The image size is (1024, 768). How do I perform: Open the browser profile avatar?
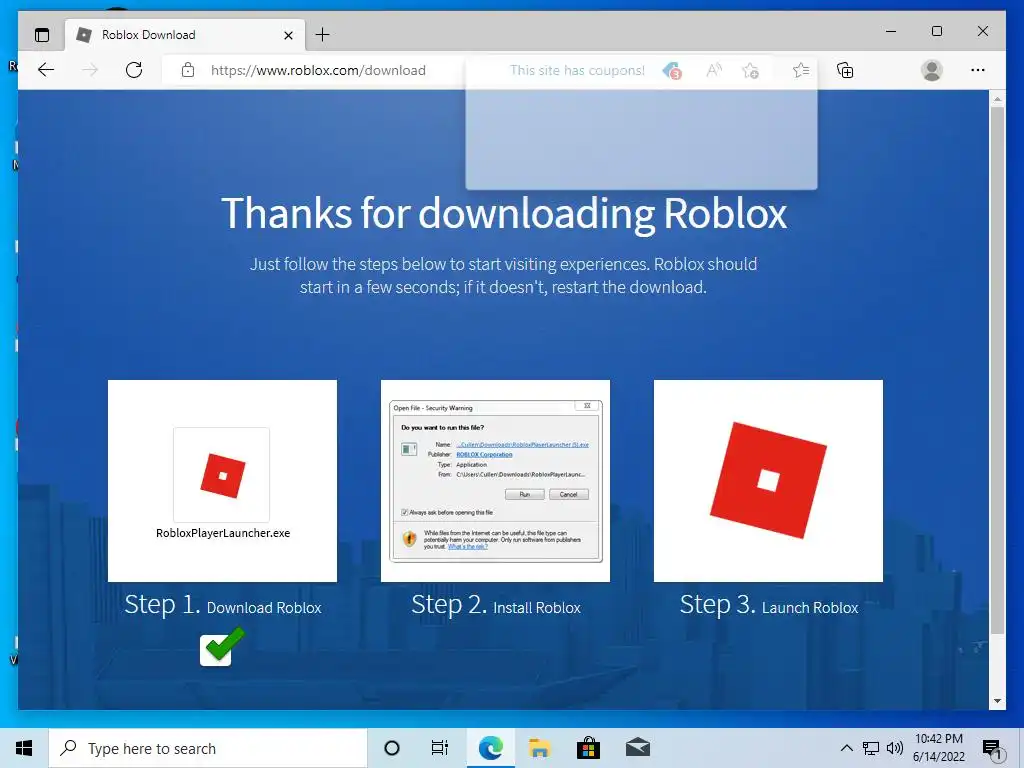pyautogui.click(x=932, y=70)
